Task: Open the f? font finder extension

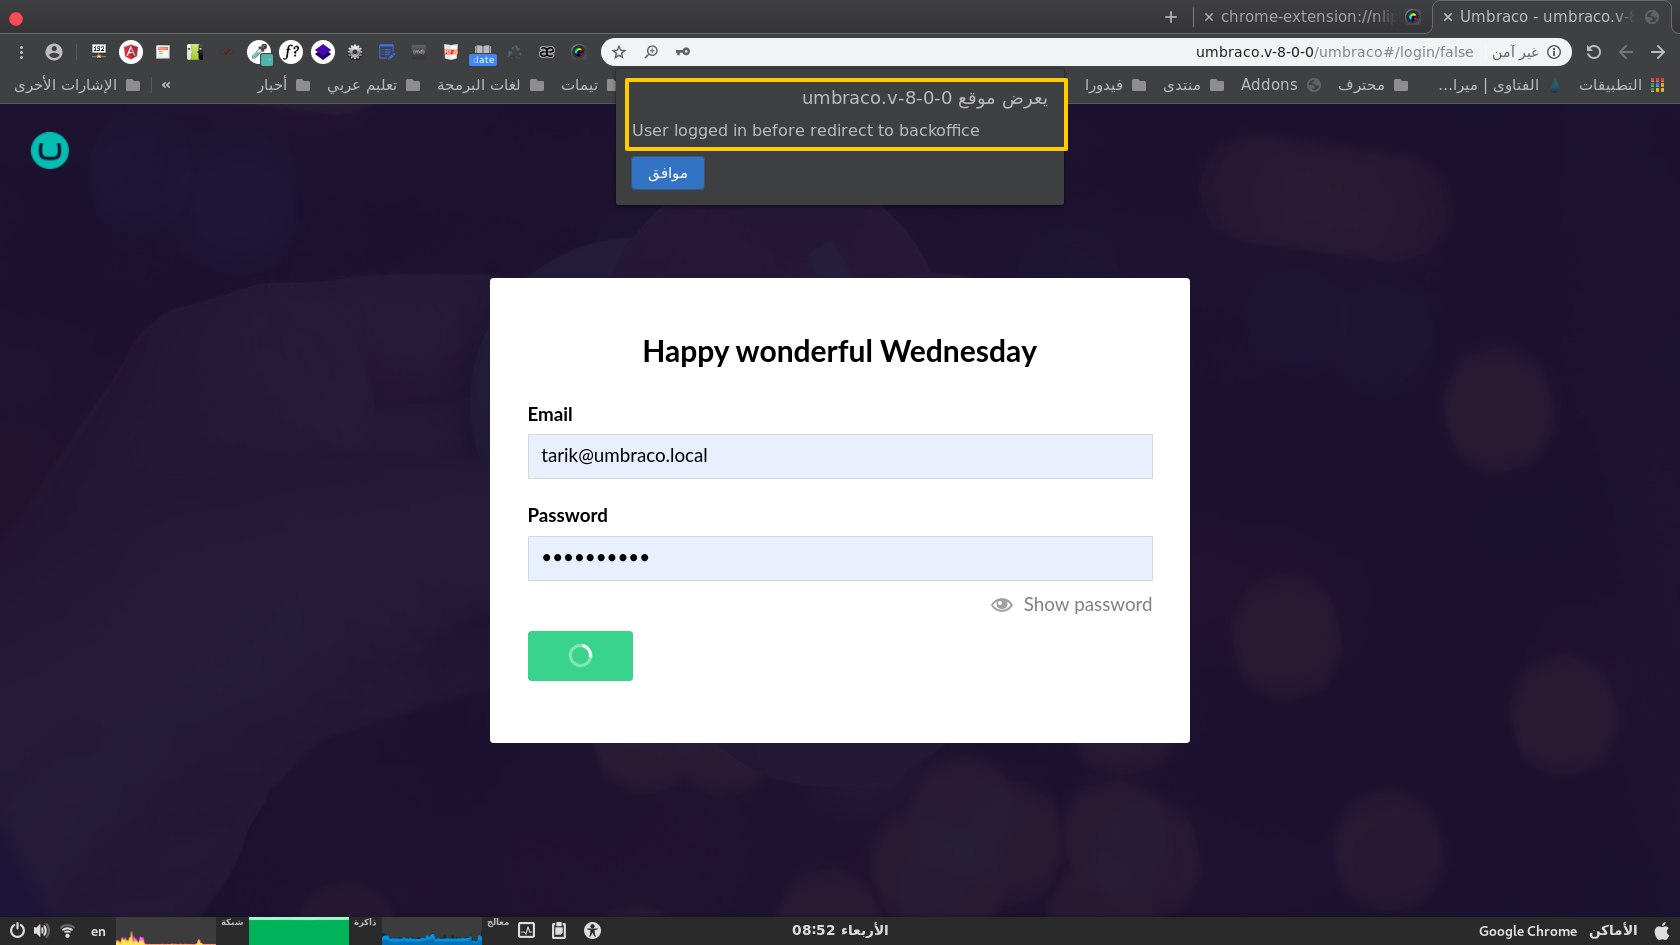Action: 291,52
